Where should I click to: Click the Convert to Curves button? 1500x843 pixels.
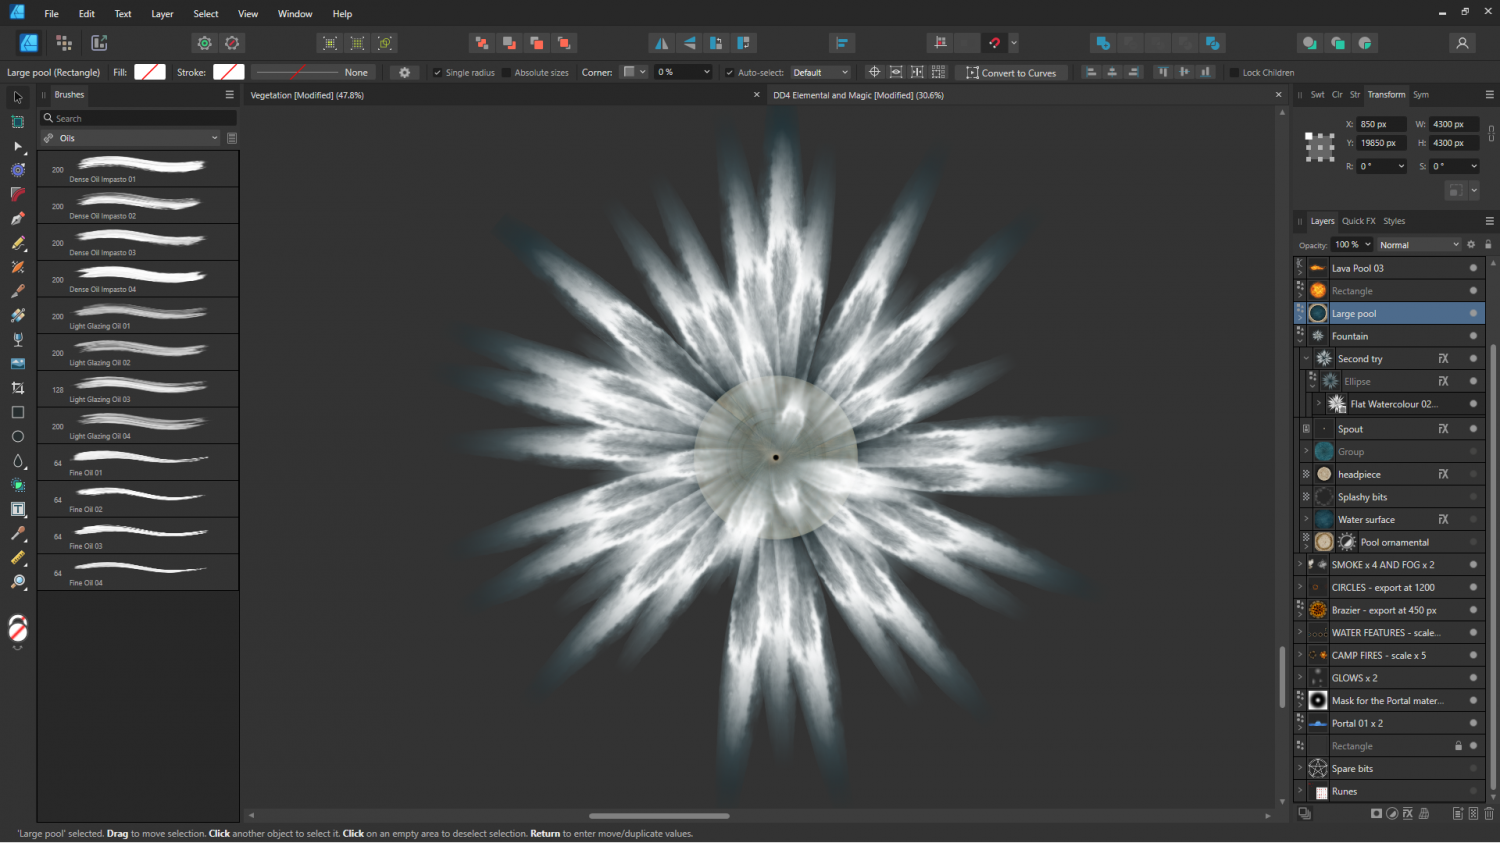point(1011,73)
